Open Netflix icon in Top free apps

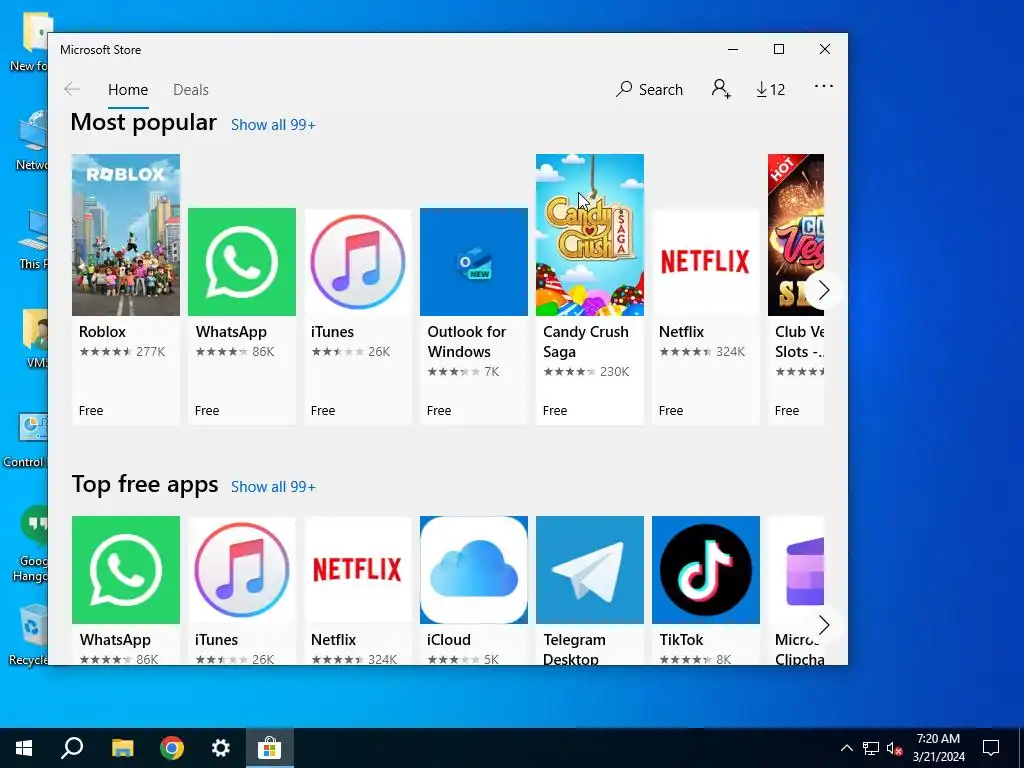[x=358, y=570]
